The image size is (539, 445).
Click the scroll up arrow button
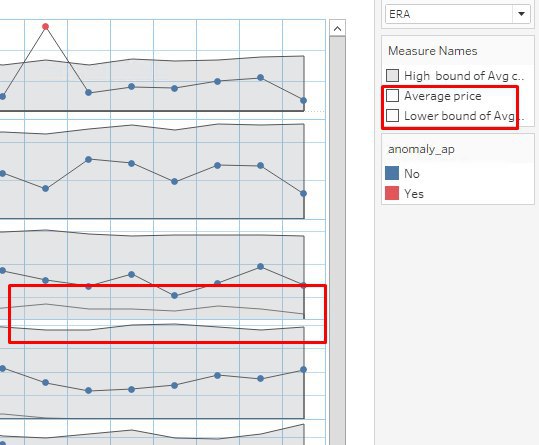point(337,29)
